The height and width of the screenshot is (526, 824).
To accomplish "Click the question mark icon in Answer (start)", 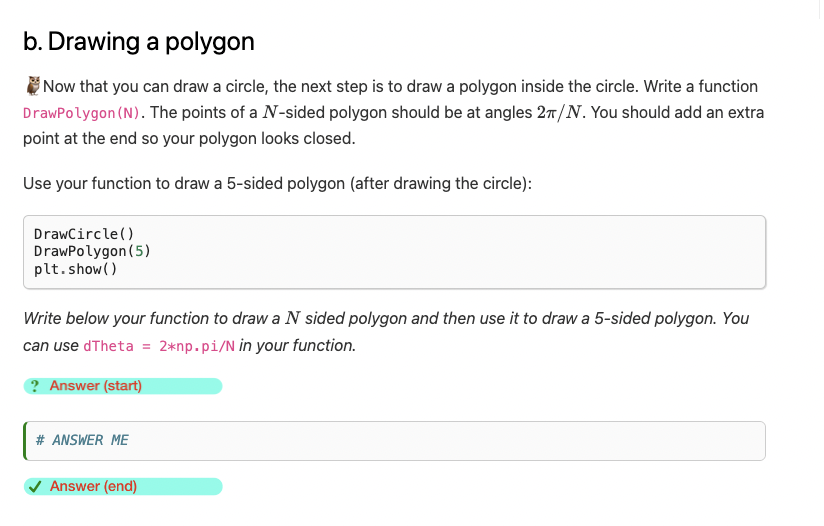I will (35, 386).
